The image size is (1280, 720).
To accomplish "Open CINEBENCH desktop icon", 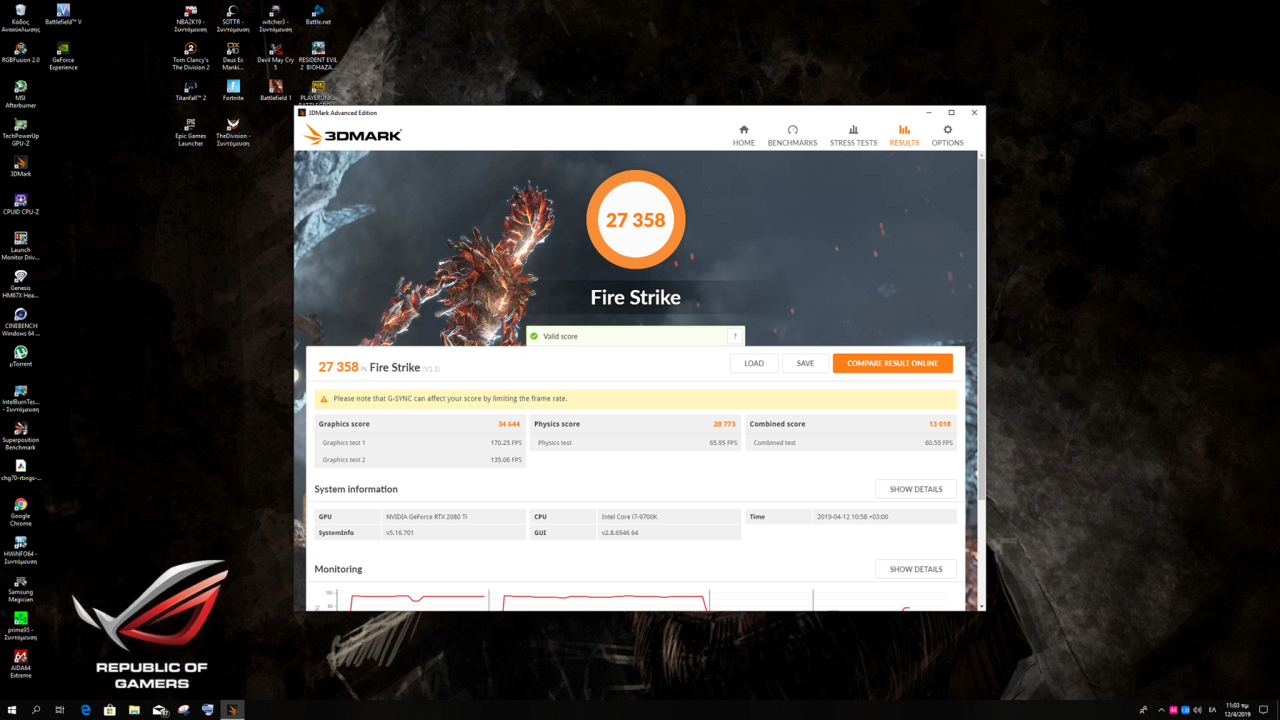I will [20, 322].
